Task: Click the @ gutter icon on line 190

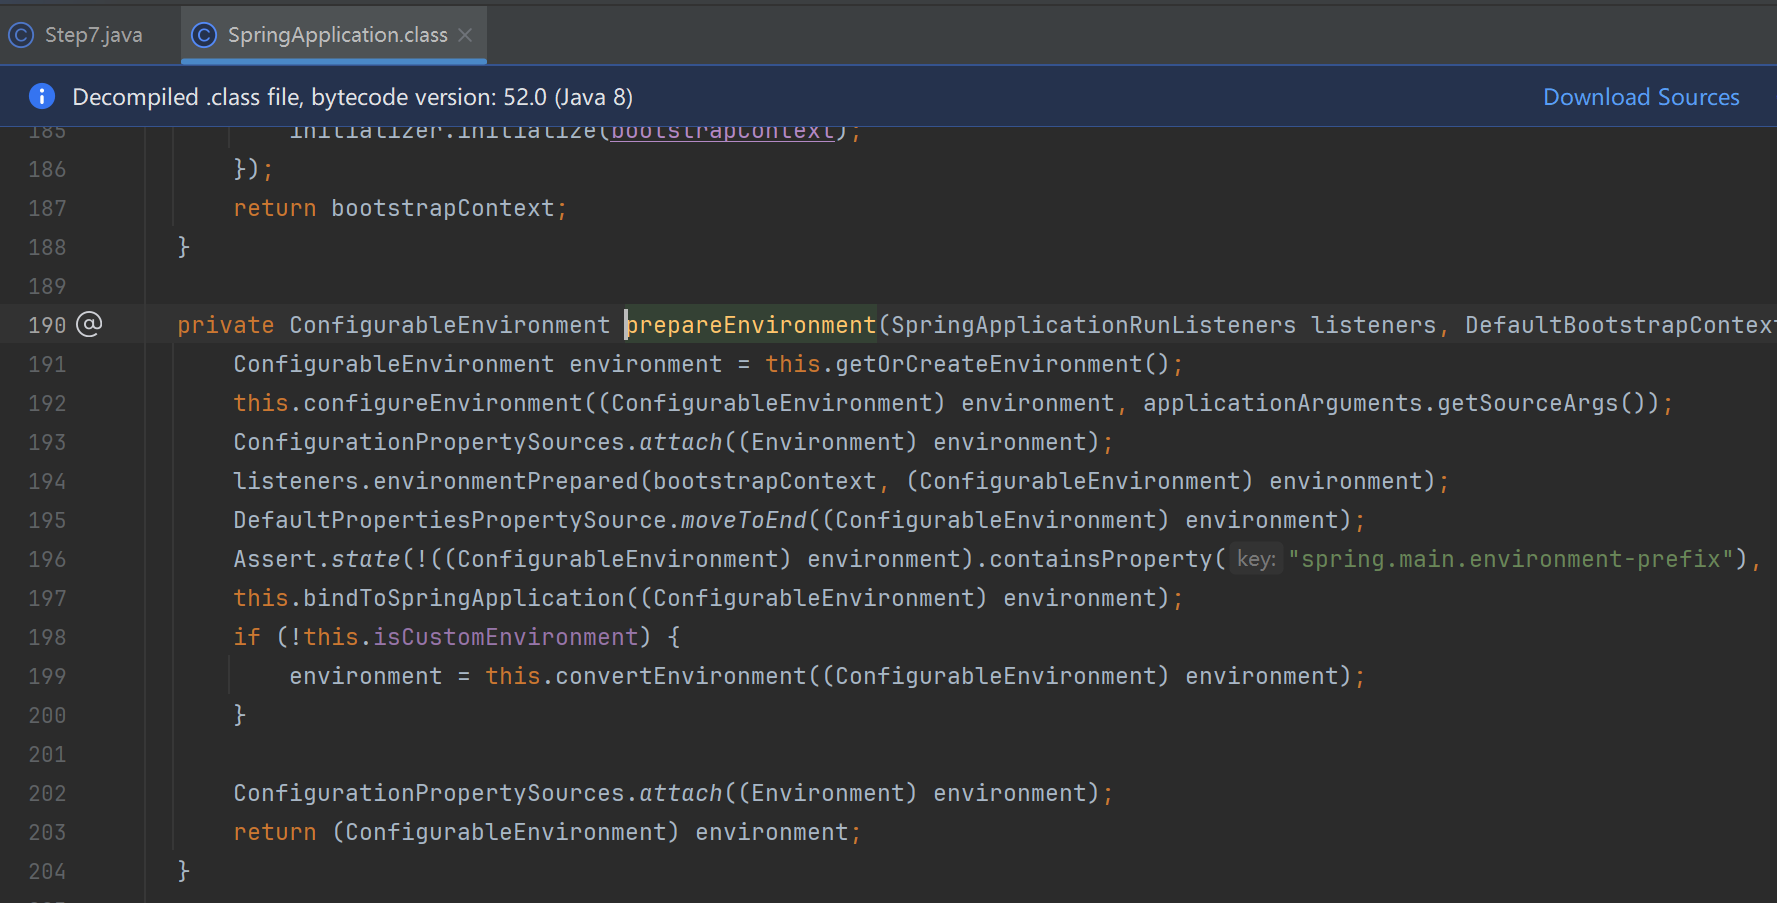Action: [89, 324]
